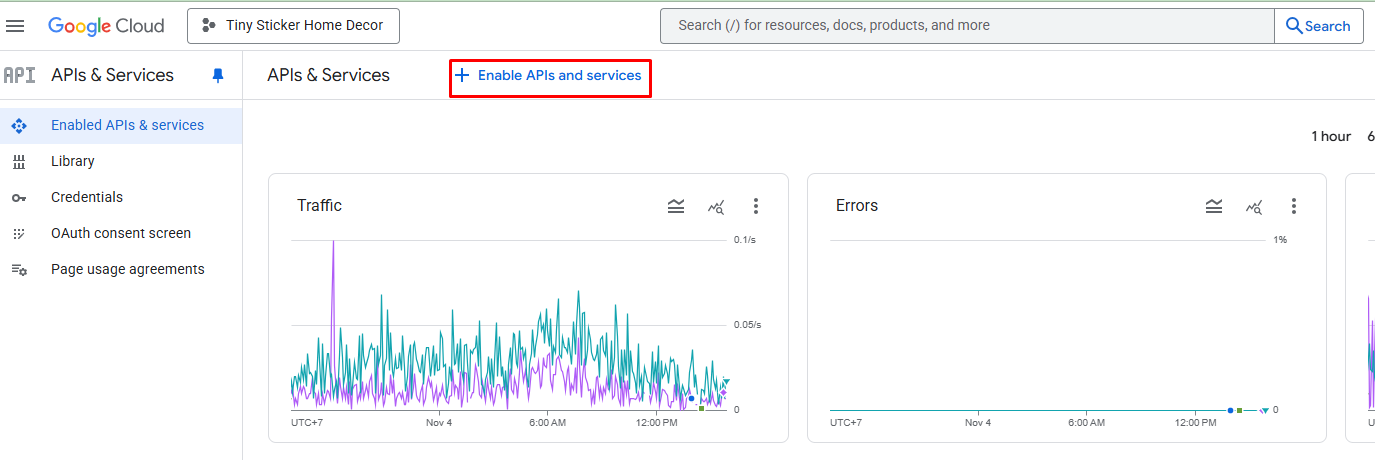Click the Credentials key icon
This screenshot has height=460, width=1375.
(x=19, y=198)
